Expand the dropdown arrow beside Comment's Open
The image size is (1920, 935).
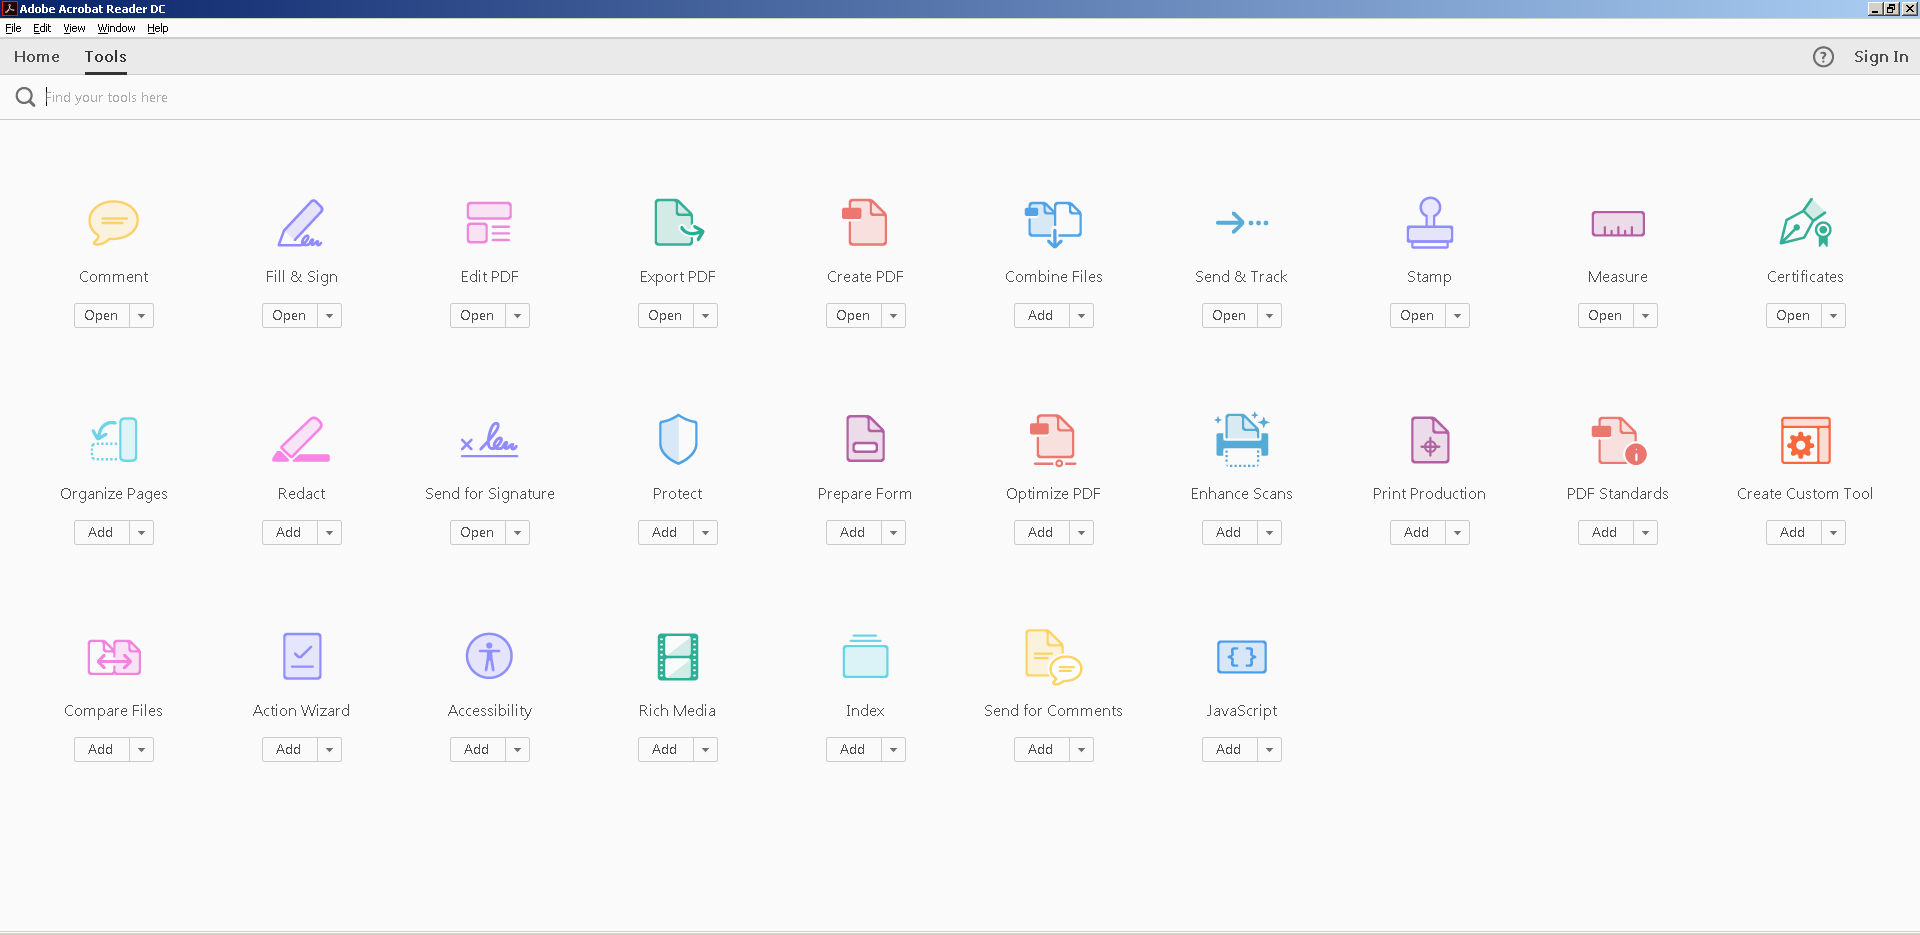(x=142, y=316)
